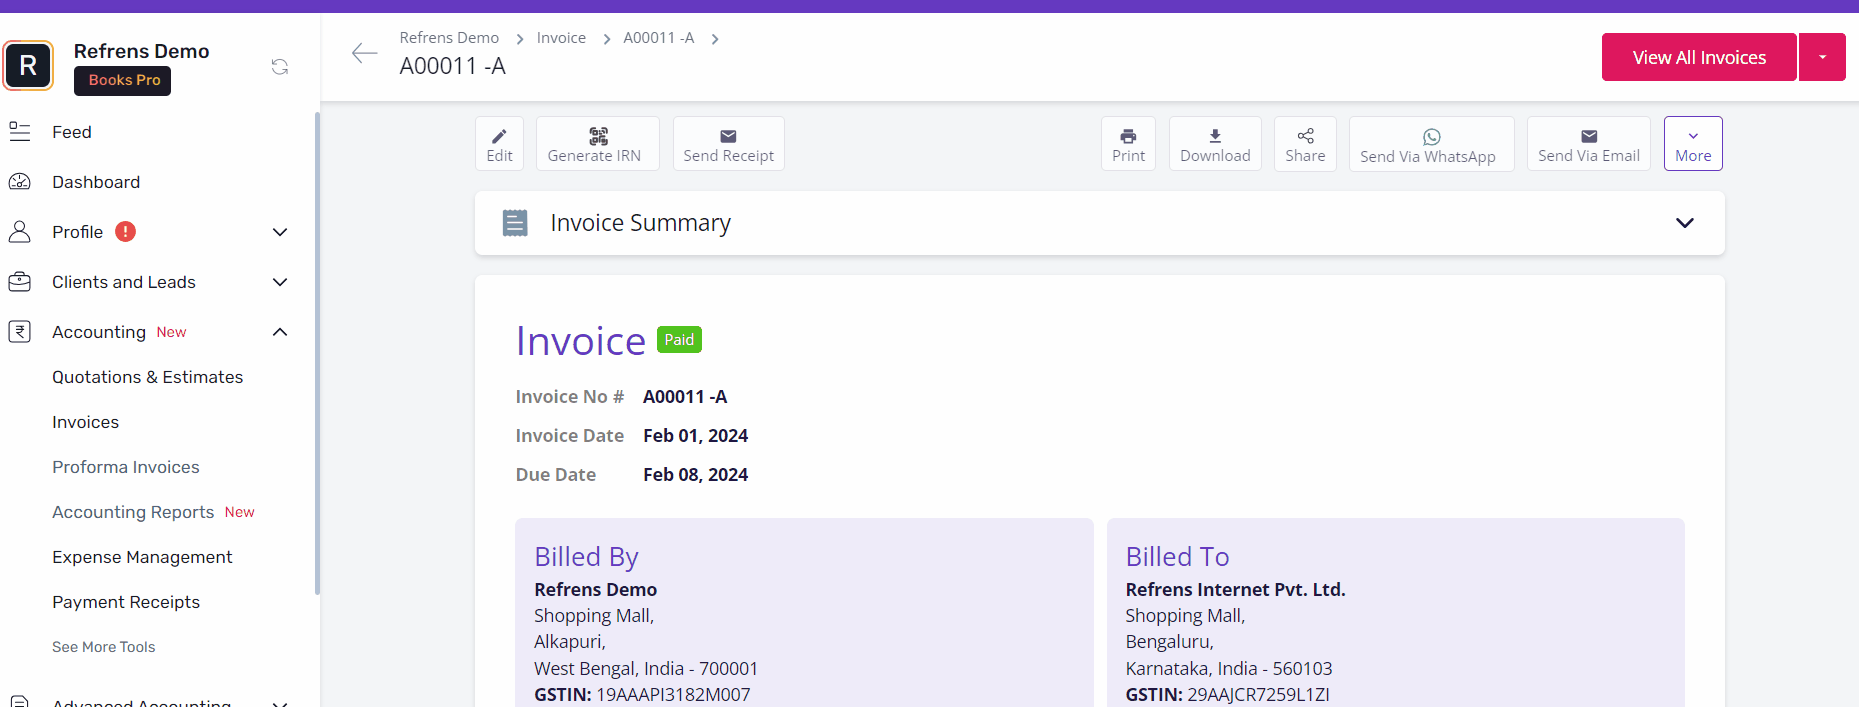Print the invoice
The height and width of the screenshot is (707, 1859).
tap(1128, 144)
